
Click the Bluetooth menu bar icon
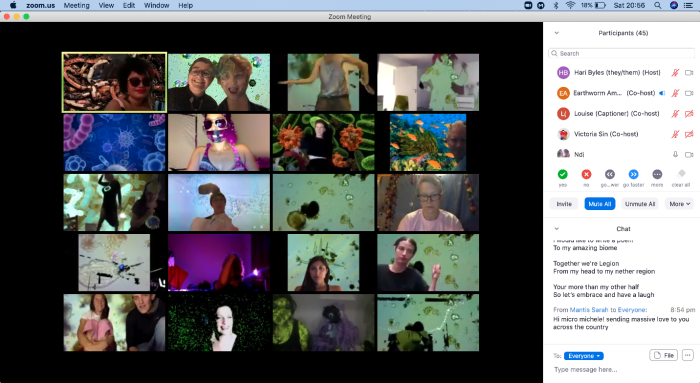pyautogui.click(x=556, y=5)
